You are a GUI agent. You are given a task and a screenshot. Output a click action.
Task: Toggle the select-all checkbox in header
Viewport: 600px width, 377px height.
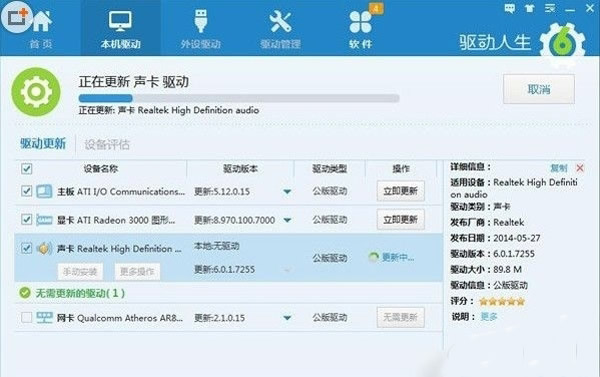point(26,168)
